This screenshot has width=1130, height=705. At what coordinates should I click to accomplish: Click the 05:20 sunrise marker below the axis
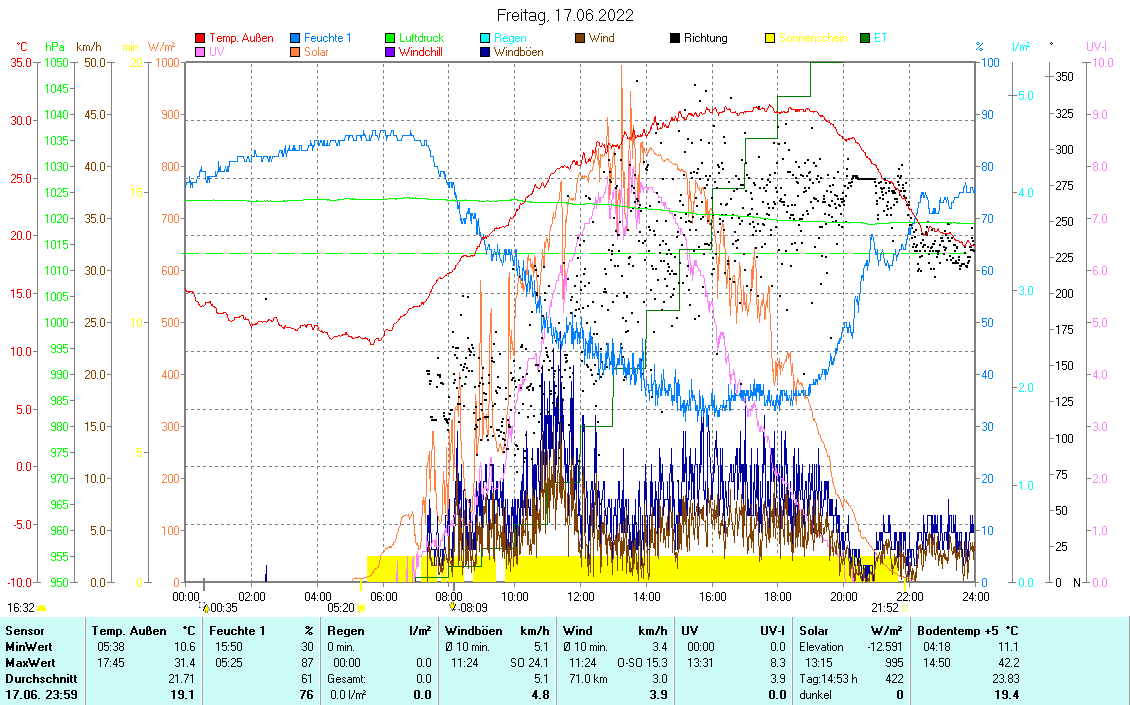click(341, 607)
